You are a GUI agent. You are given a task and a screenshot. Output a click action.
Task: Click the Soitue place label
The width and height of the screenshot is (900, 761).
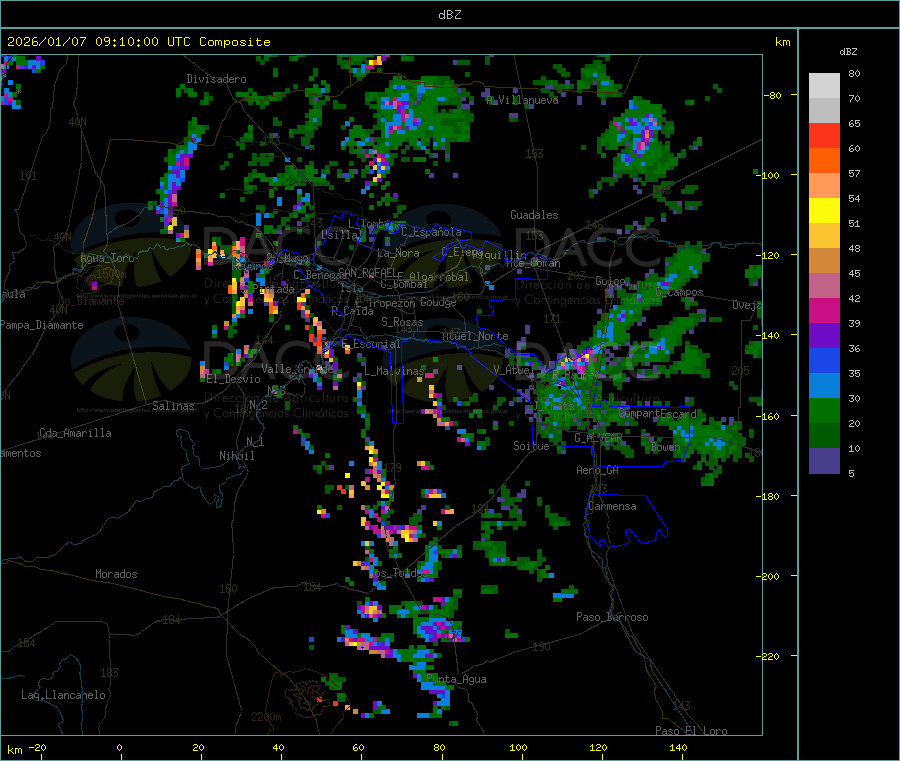(532, 446)
